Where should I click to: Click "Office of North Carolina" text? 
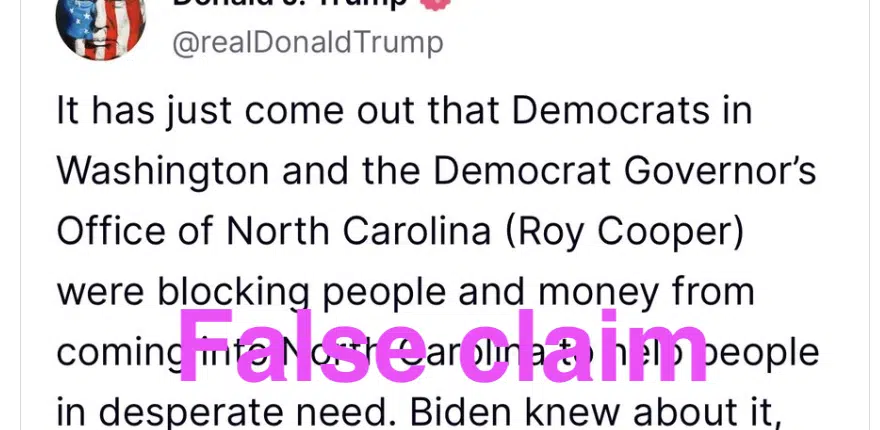274,230
